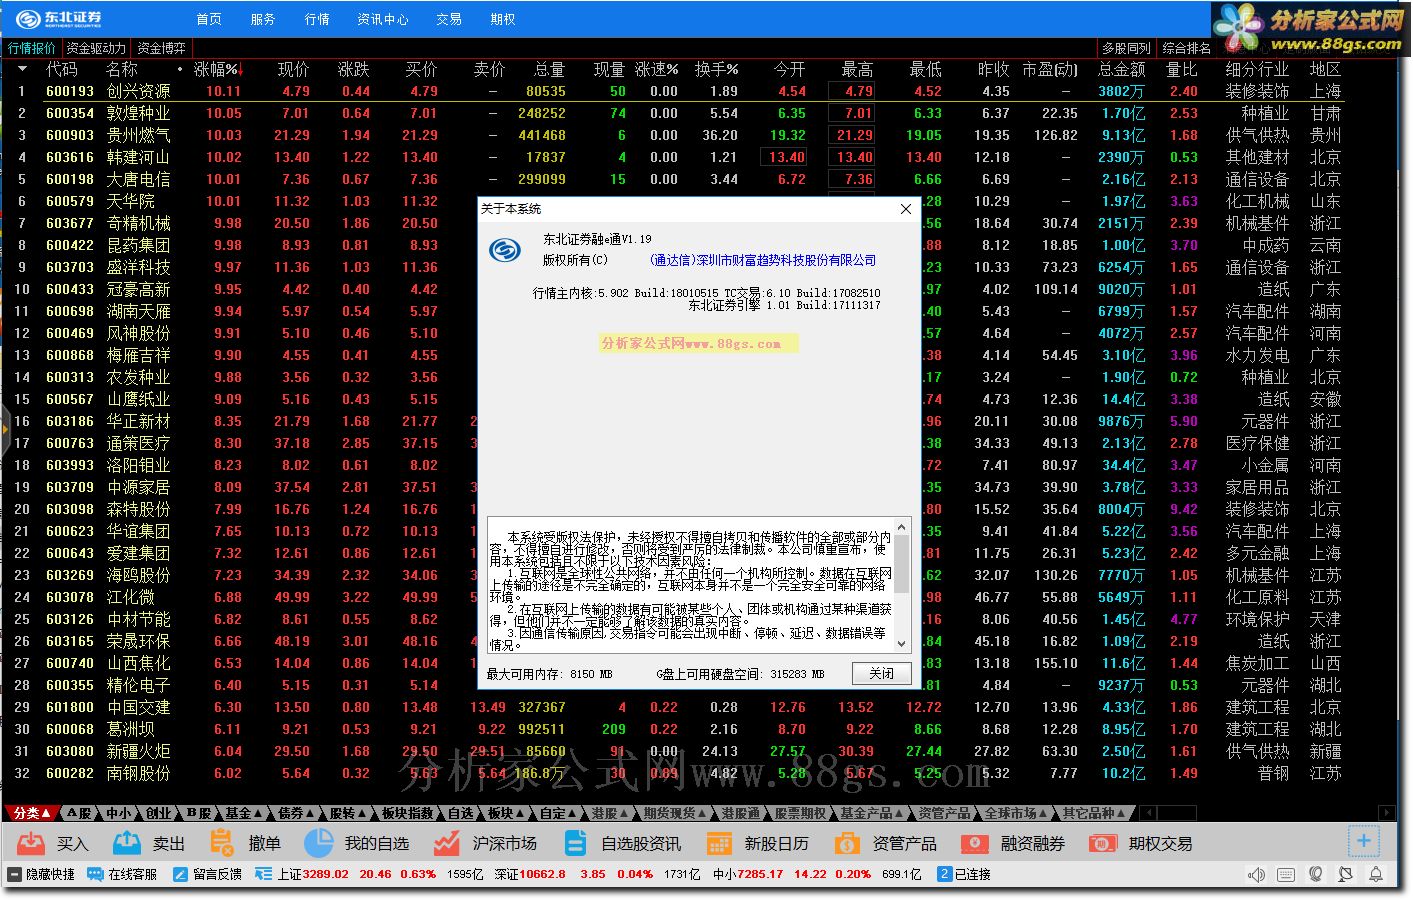1413x900 pixels.
Task: Sort by 涨幅% column header
Action: click(217, 69)
